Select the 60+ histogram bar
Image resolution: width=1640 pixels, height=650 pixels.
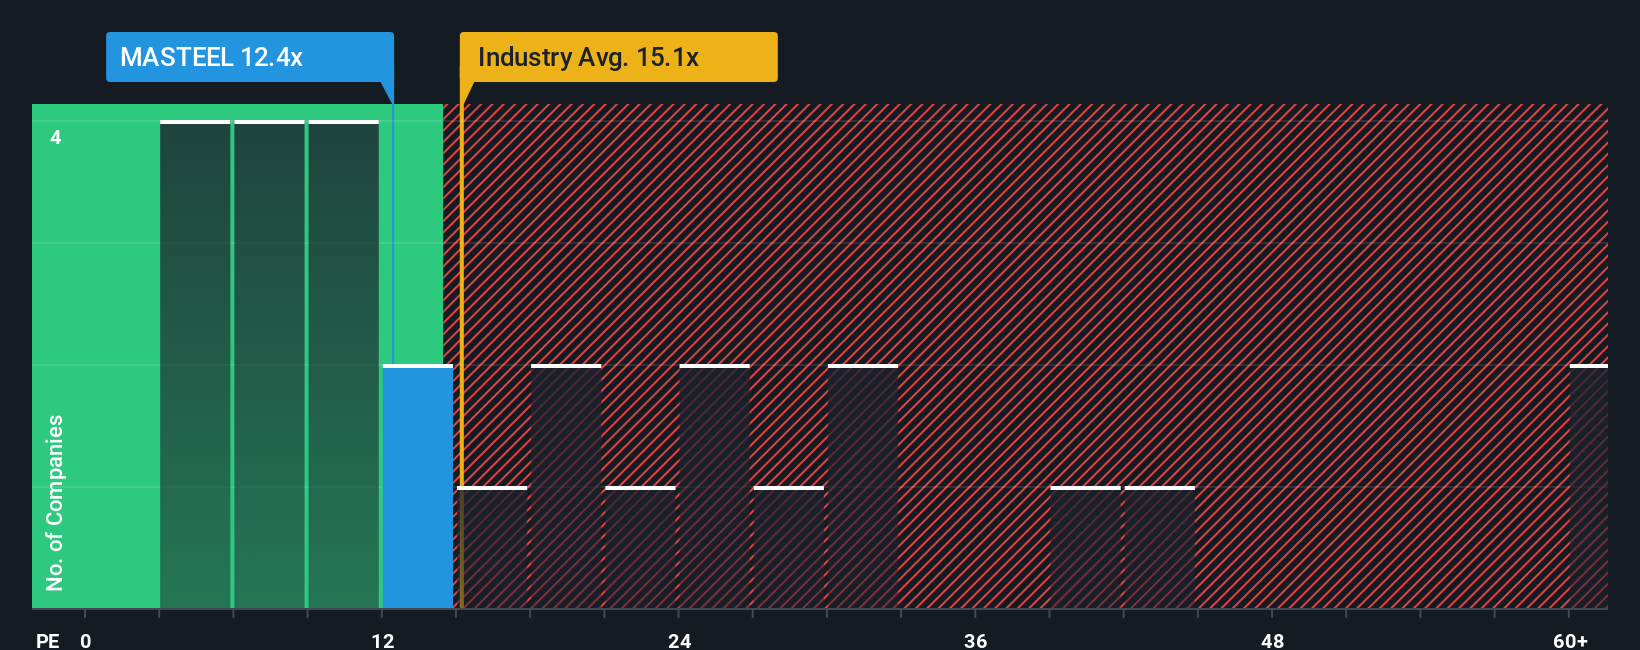[x=1589, y=487]
